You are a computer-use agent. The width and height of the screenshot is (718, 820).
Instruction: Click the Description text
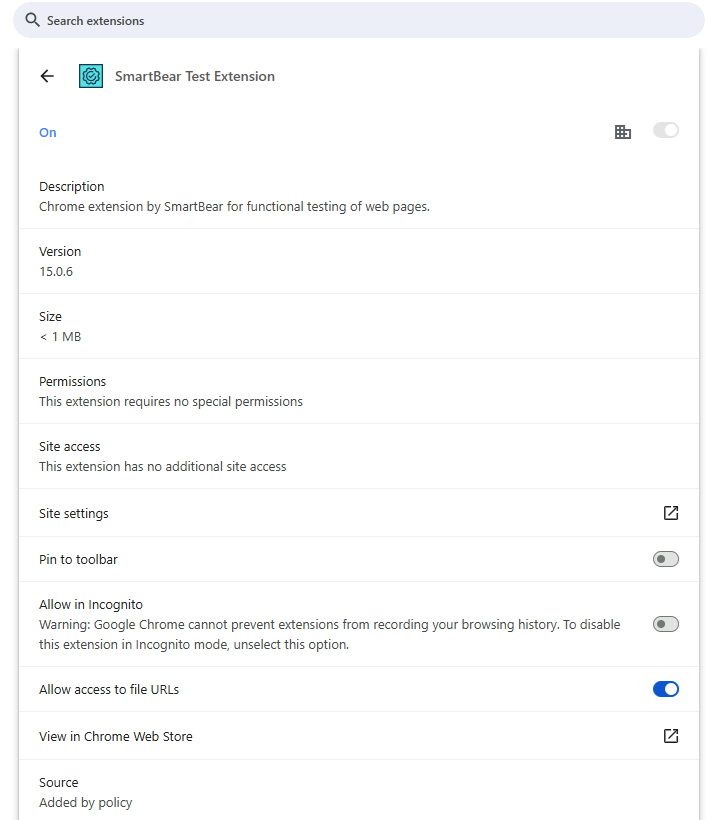click(234, 207)
